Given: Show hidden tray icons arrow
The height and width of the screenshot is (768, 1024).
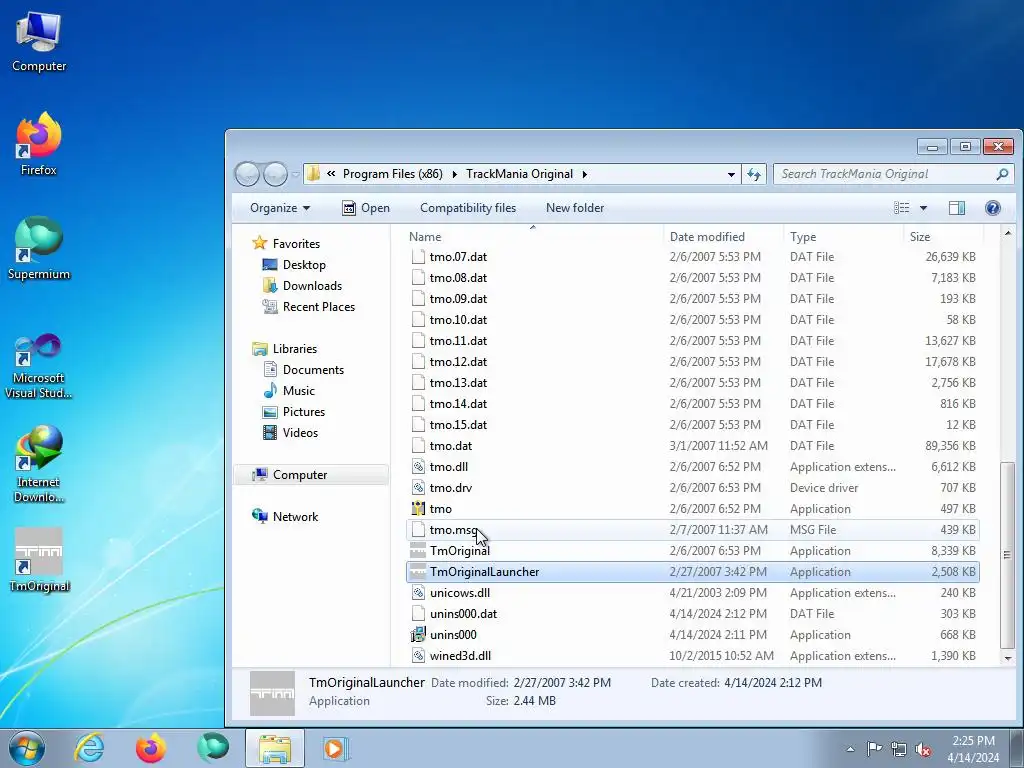Looking at the screenshot, I should click(x=850, y=749).
